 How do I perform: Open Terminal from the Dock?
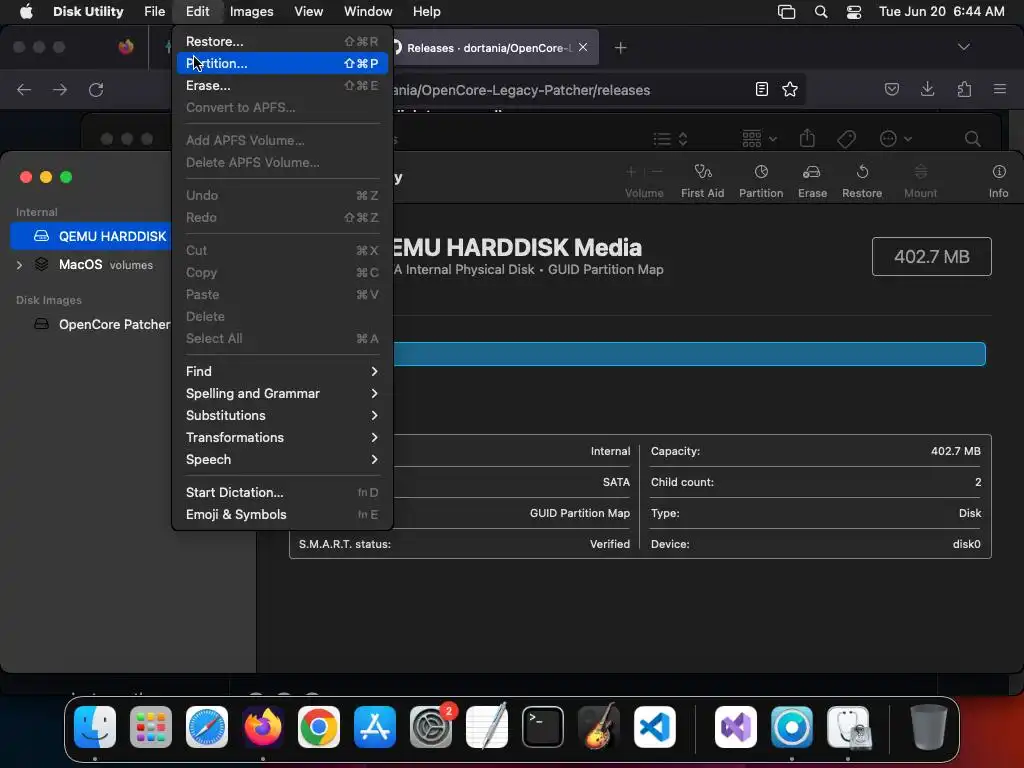click(x=543, y=727)
